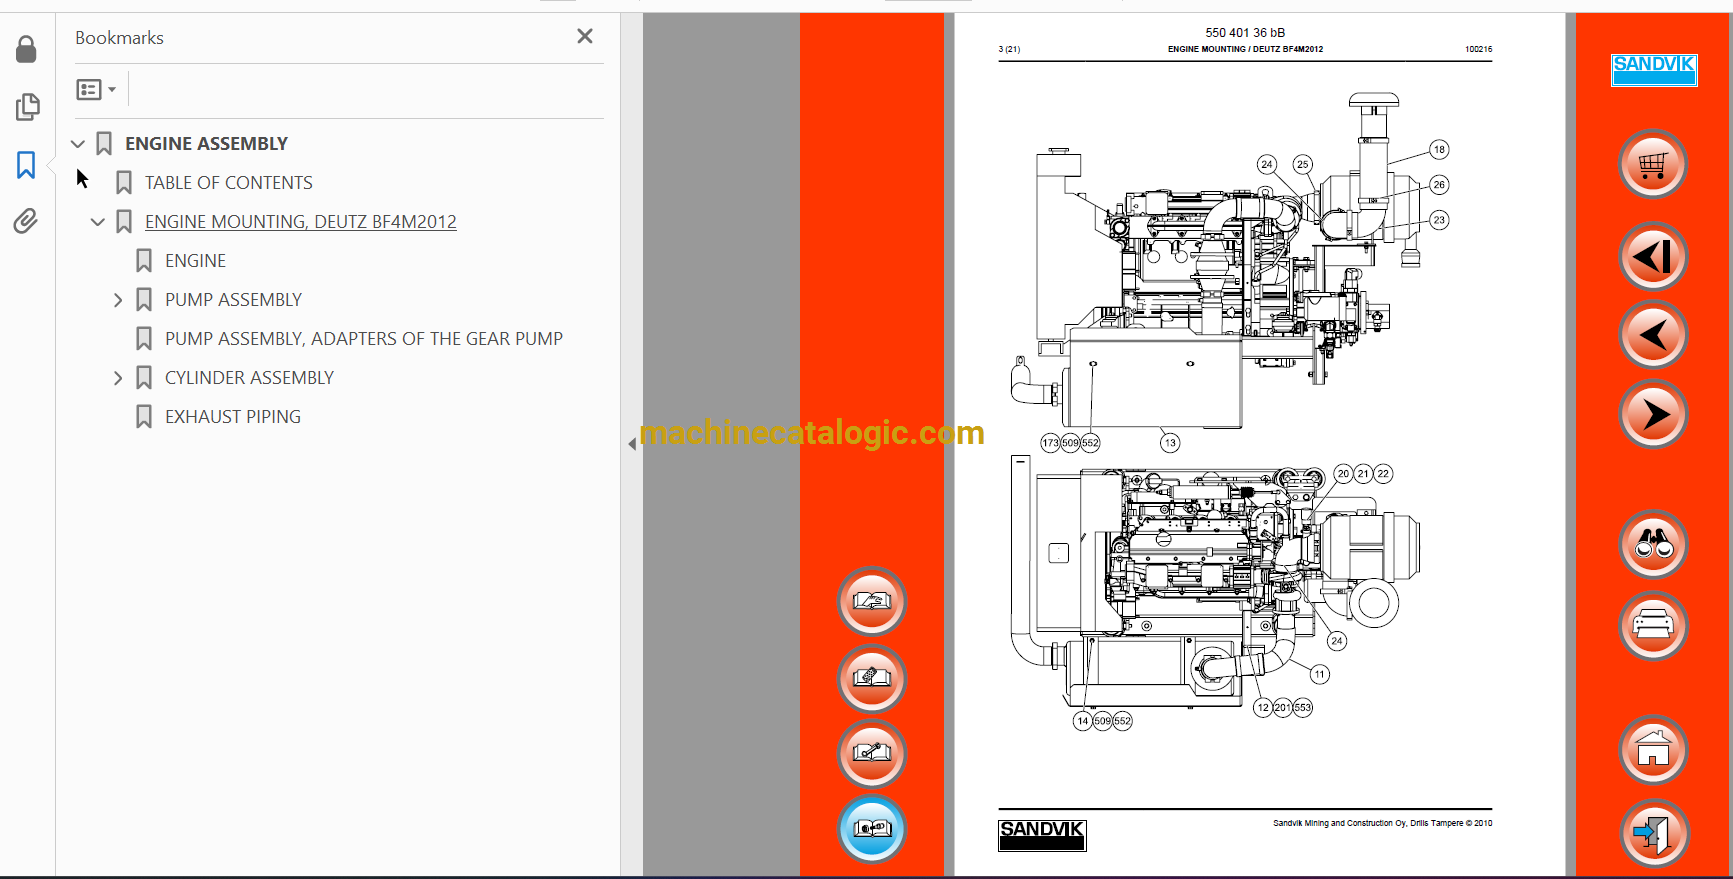Toggle the Bookmarks panel sidebar icon
This screenshot has height=879, width=1733.
(x=26, y=165)
